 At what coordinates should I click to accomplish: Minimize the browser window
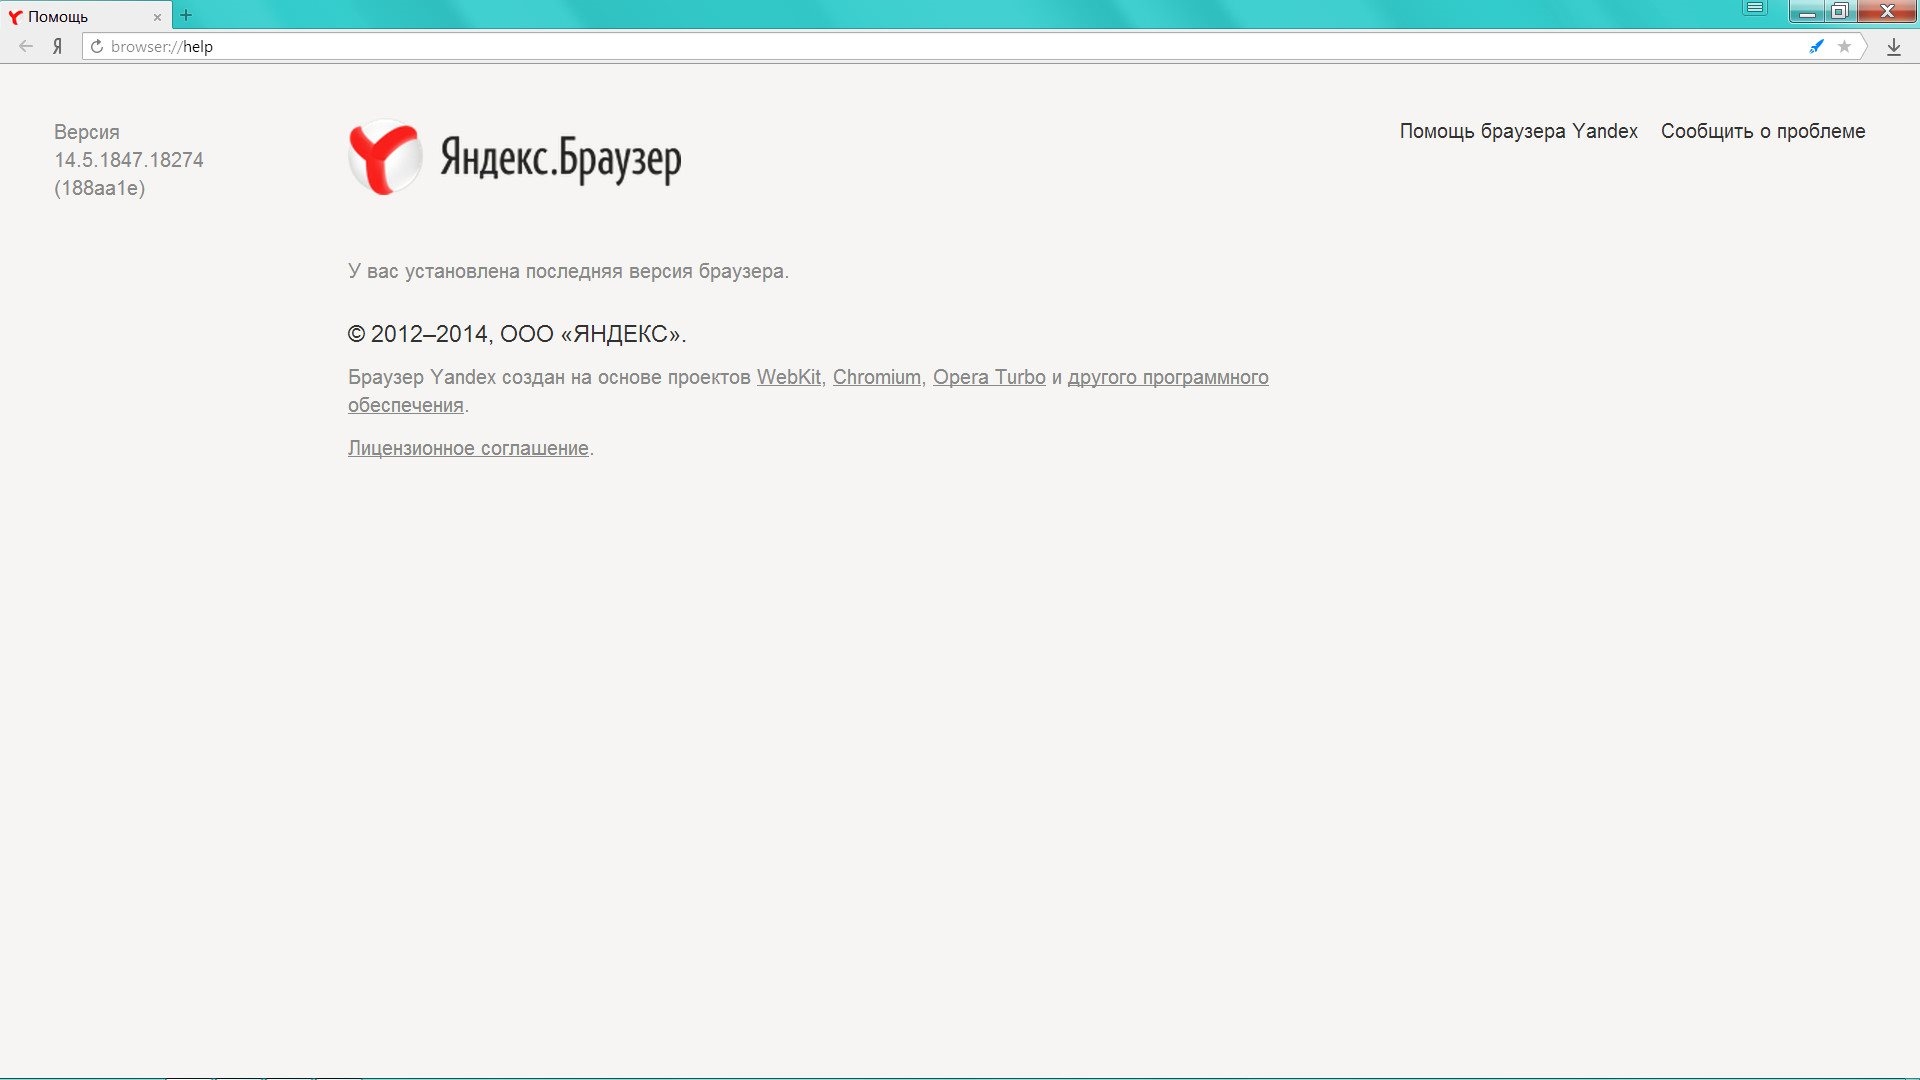pyautogui.click(x=1806, y=11)
